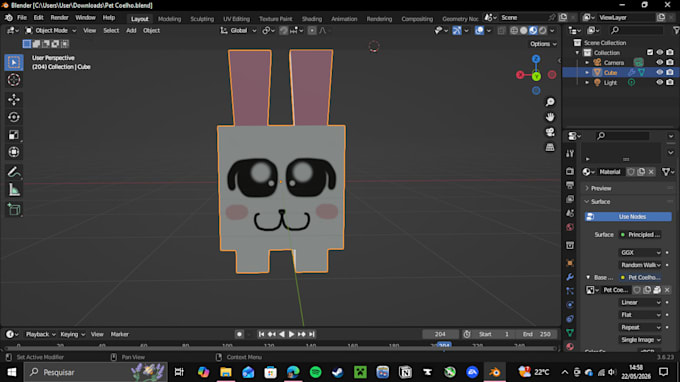Open Linear interpolation dropdown

[x=641, y=302]
